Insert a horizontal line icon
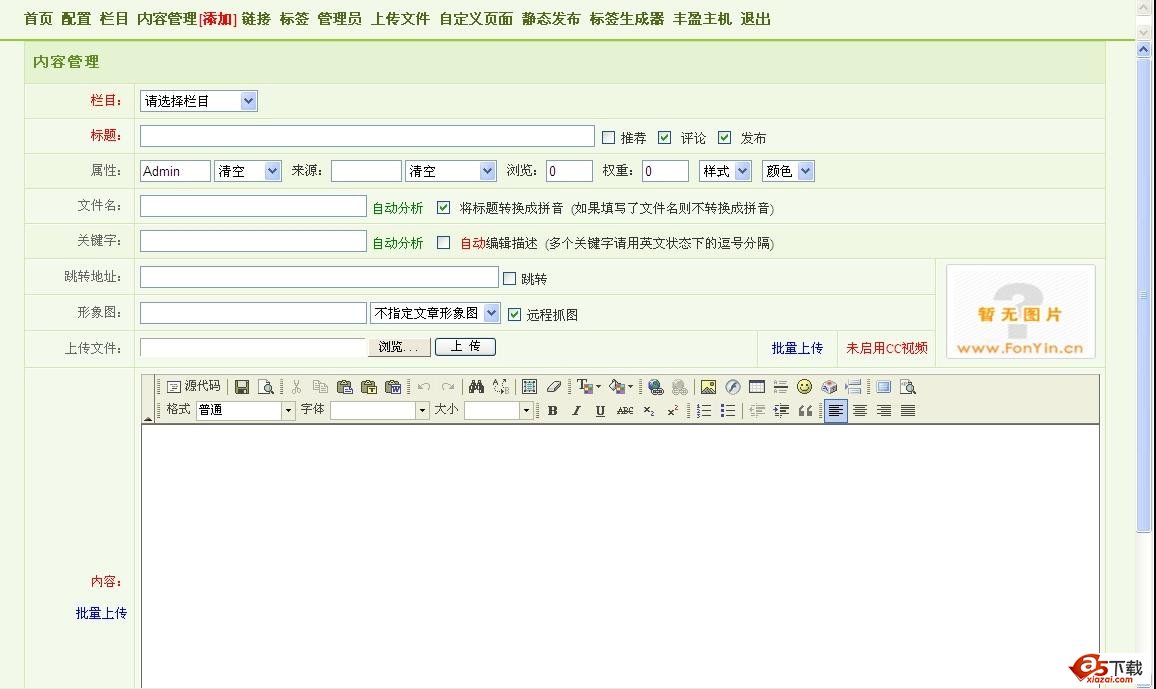Image resolution: width=1156 pixels, height=689 pixels. coord(781,387)
